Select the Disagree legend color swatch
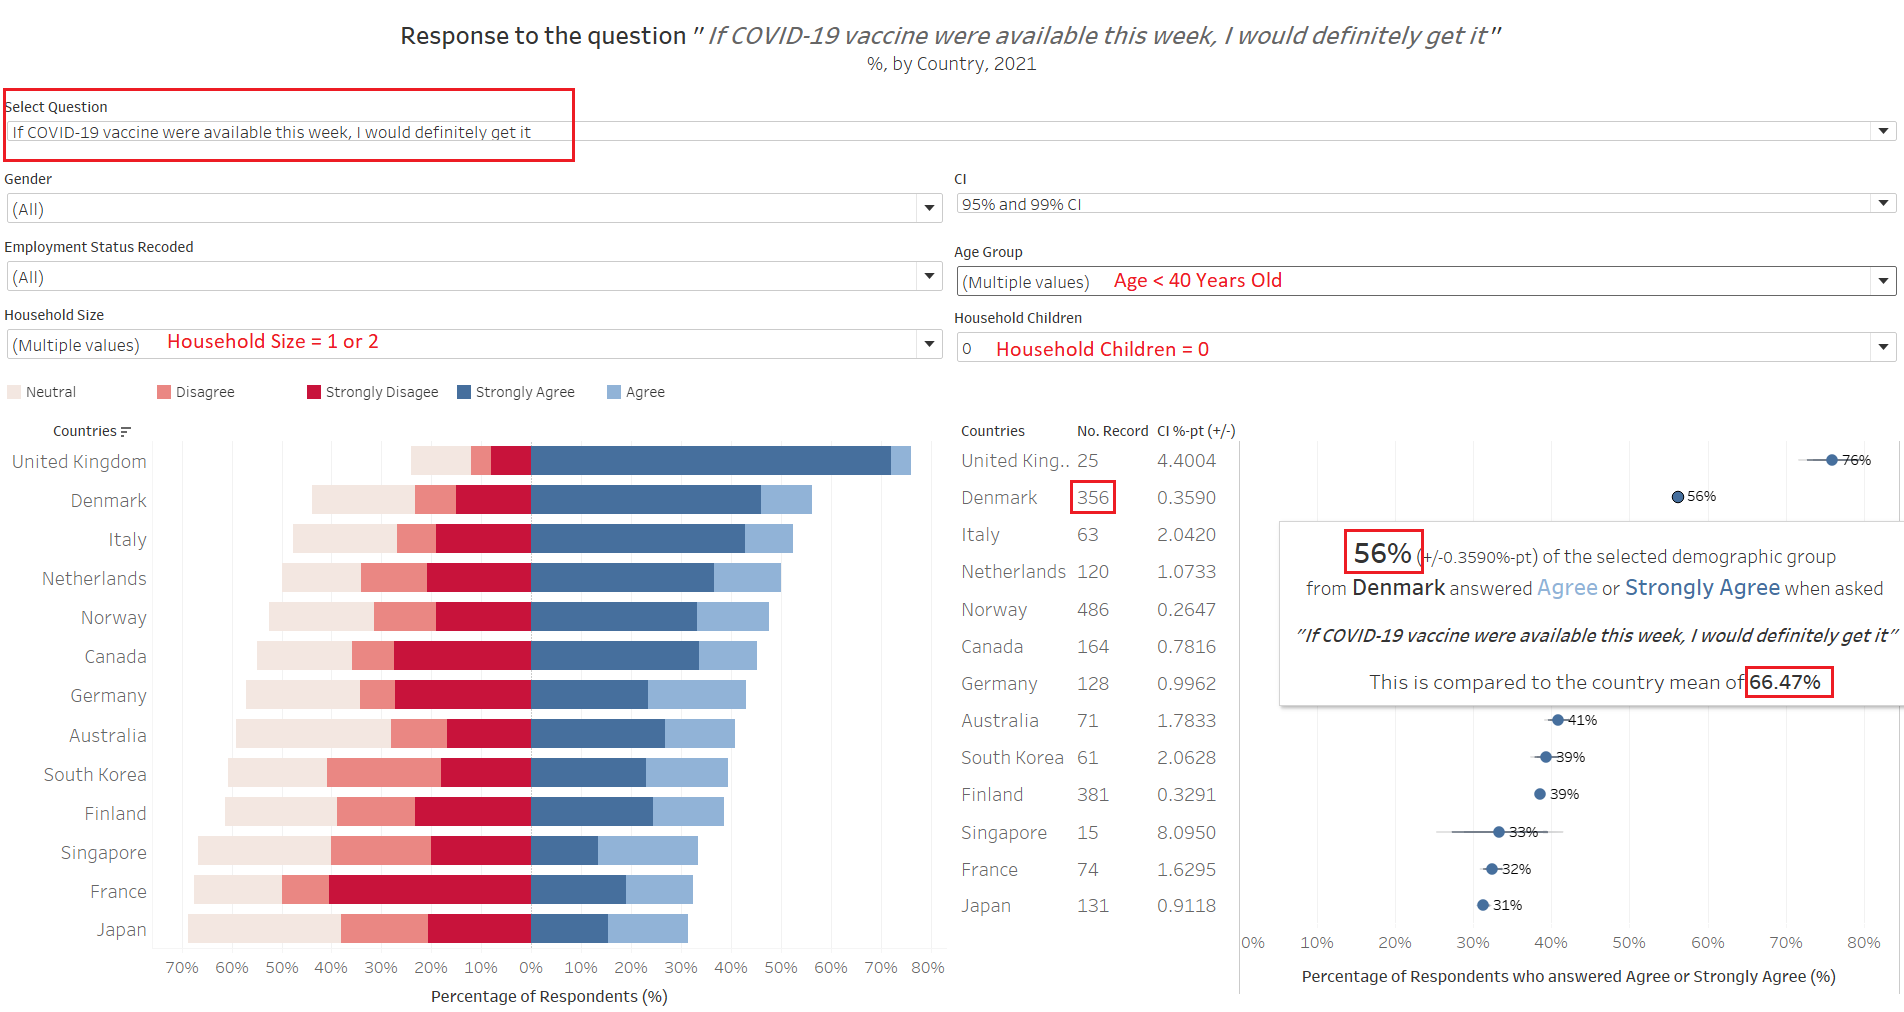 [x=164, y=392]
